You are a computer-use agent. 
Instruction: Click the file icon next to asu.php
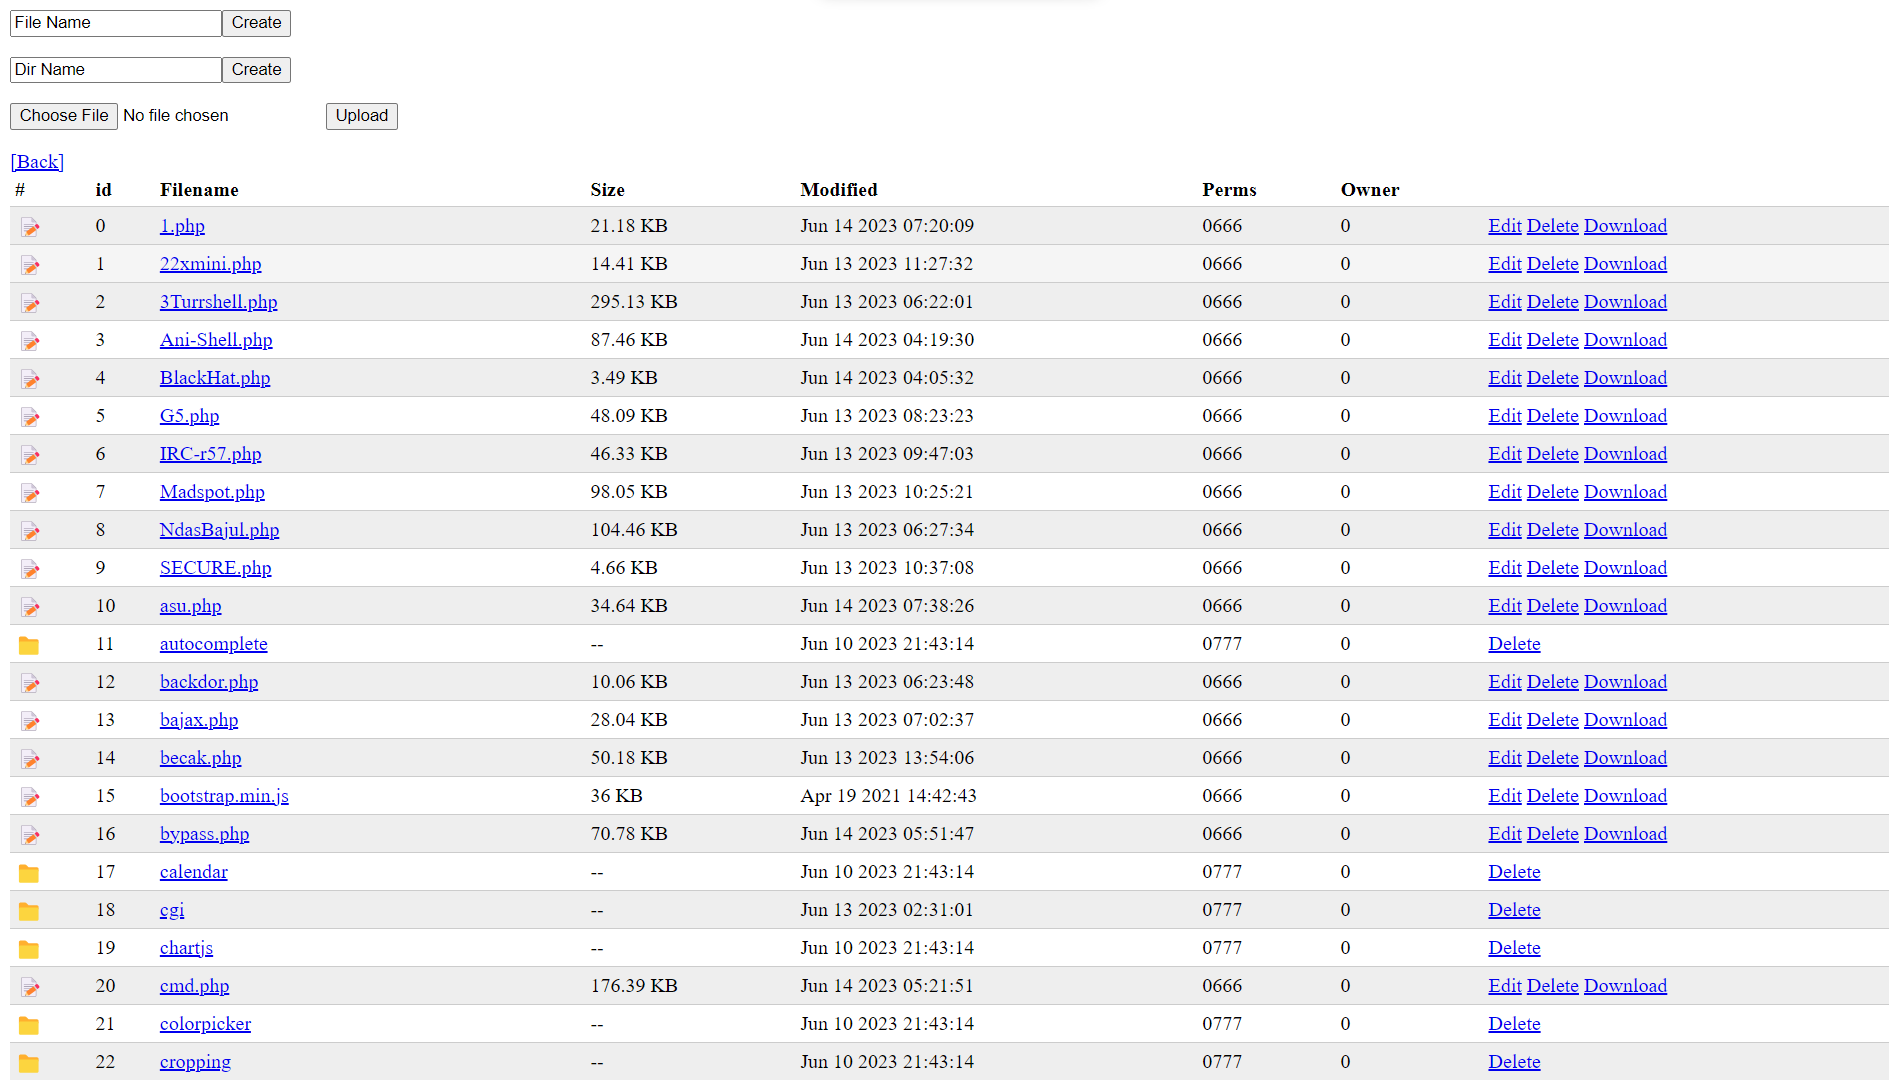pos(30,607)
